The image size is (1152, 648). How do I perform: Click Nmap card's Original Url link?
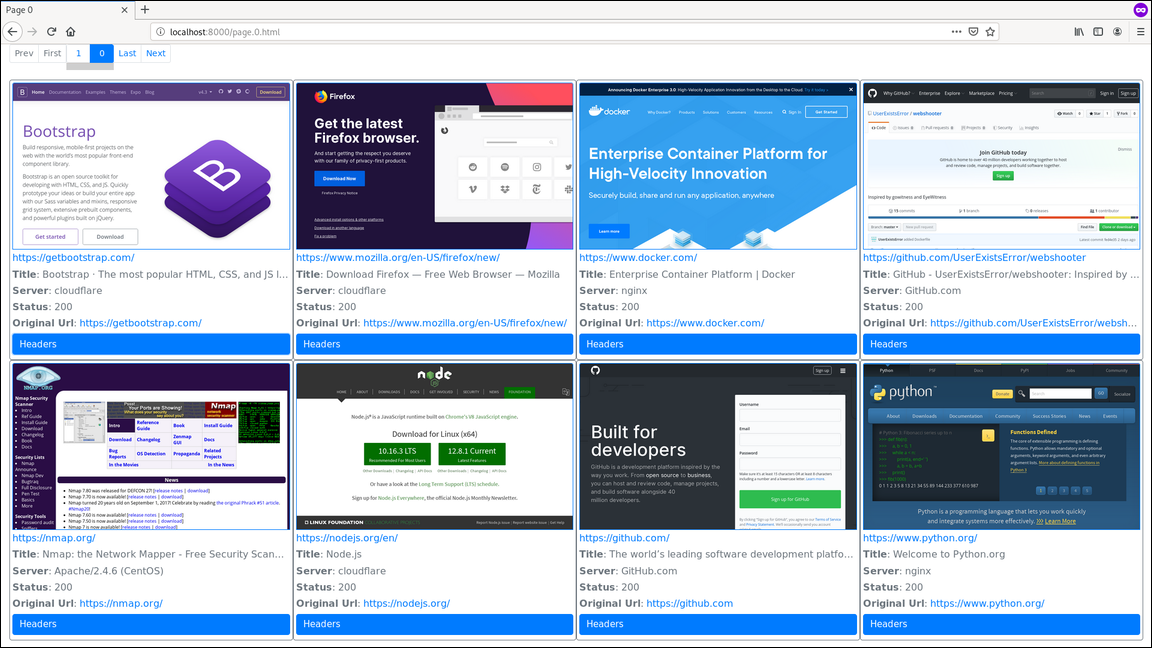(x=121, y=603)
